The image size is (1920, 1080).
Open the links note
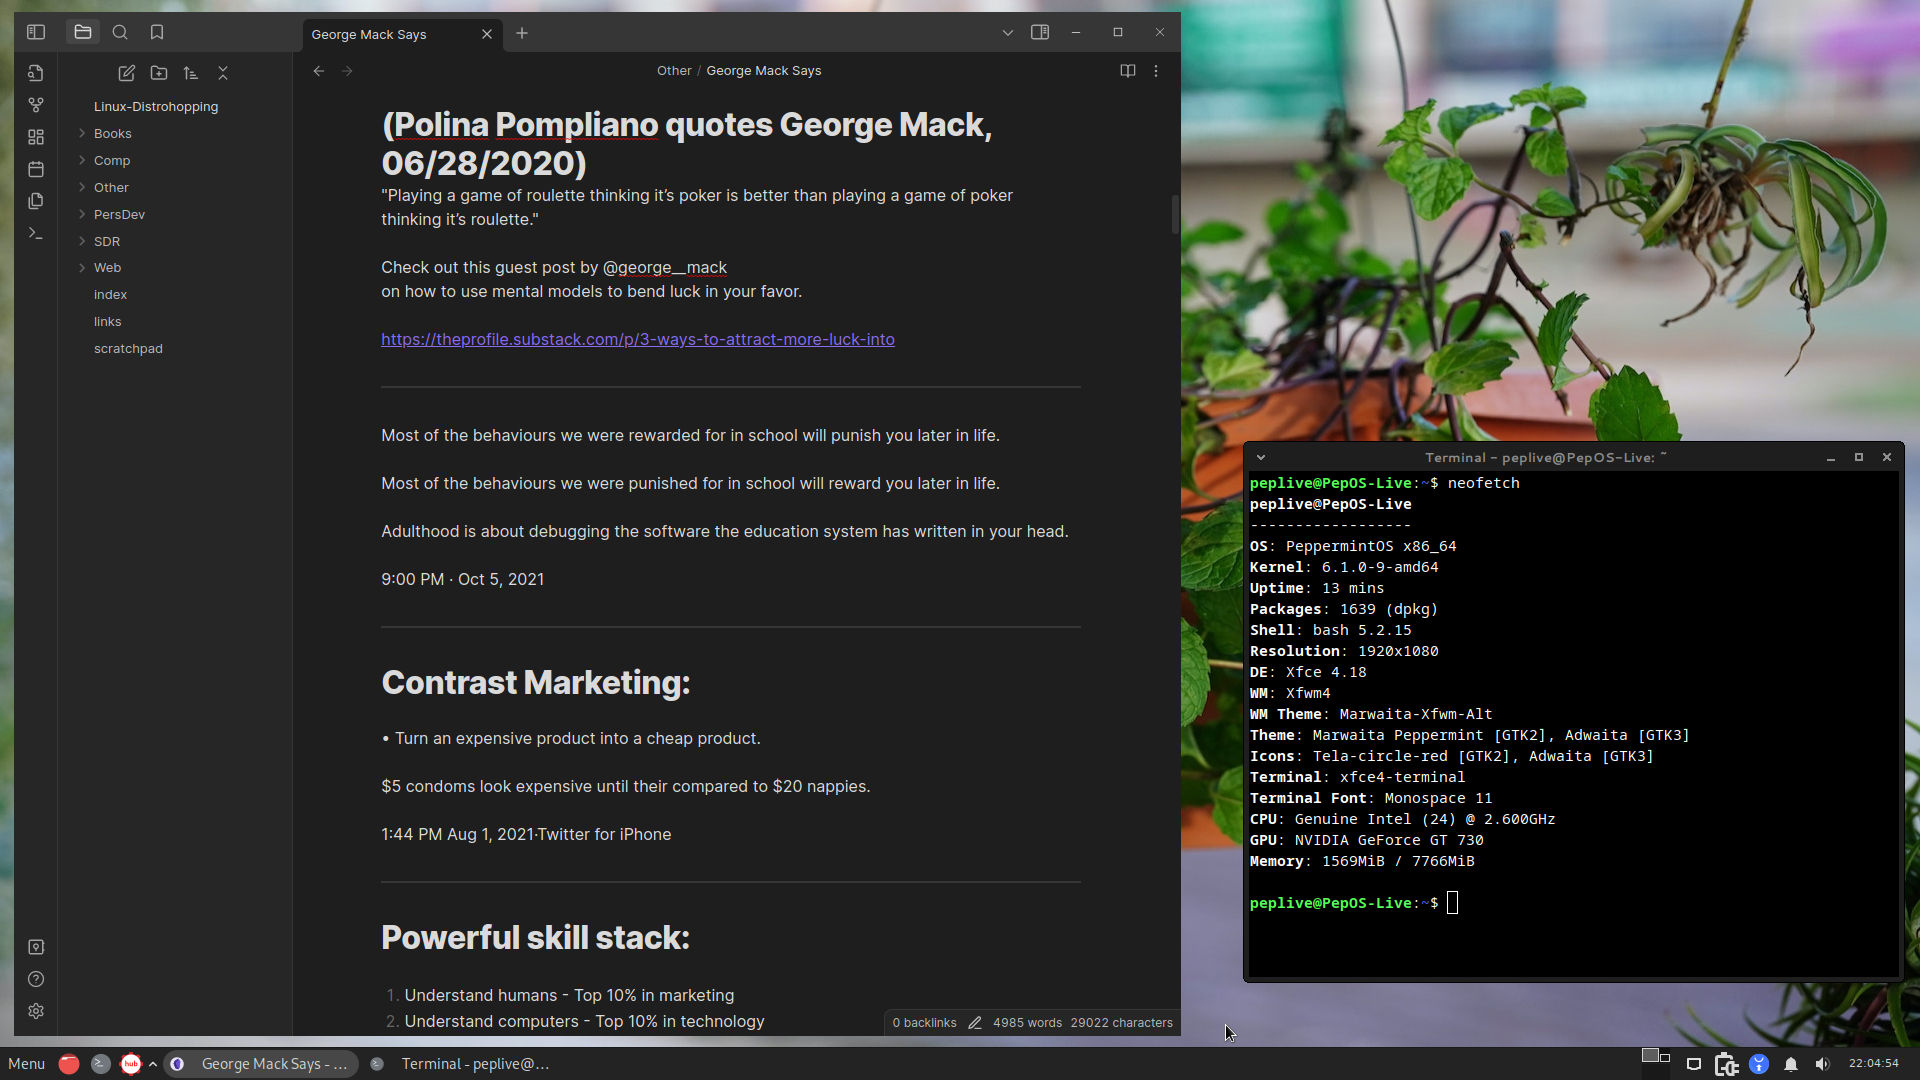coord(107,321)
